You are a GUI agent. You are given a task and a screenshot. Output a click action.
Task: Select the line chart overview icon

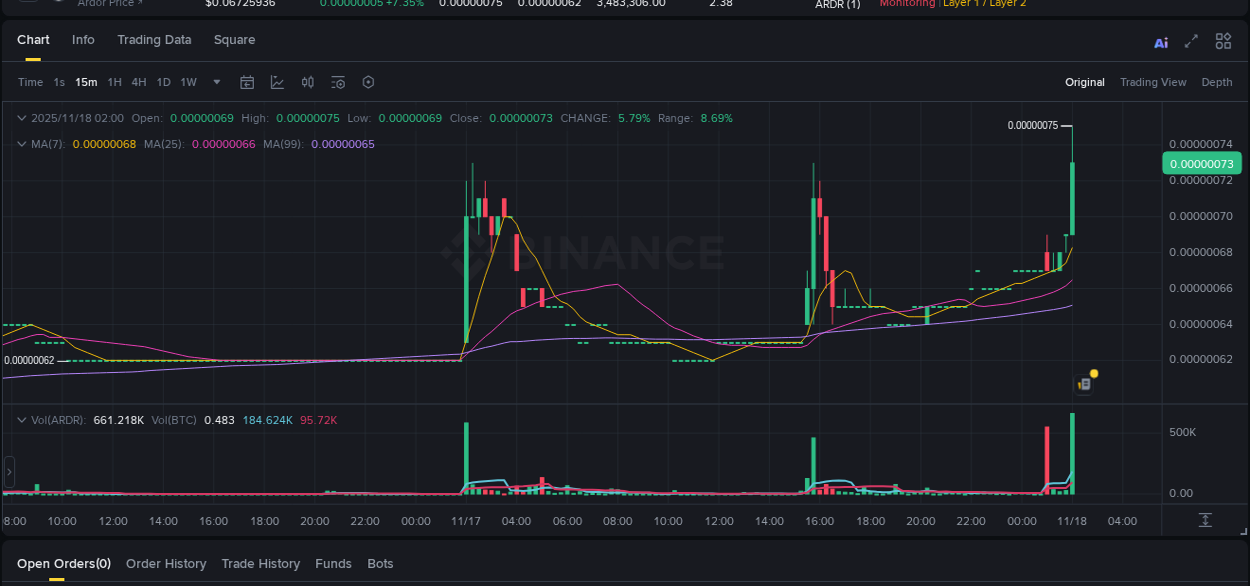tap(277, 82)
